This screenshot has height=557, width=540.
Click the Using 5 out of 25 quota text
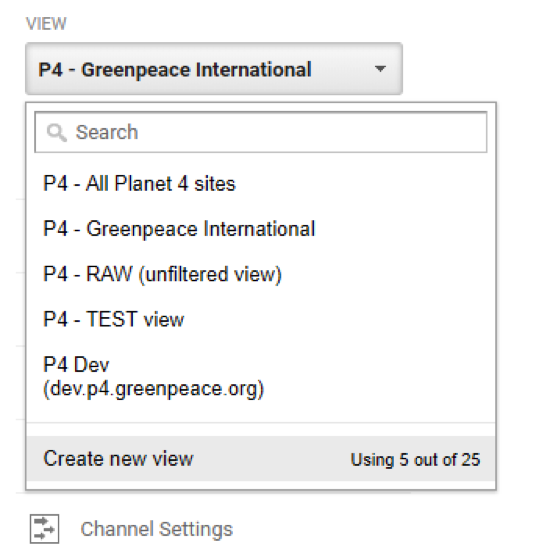tap(415, 460)
